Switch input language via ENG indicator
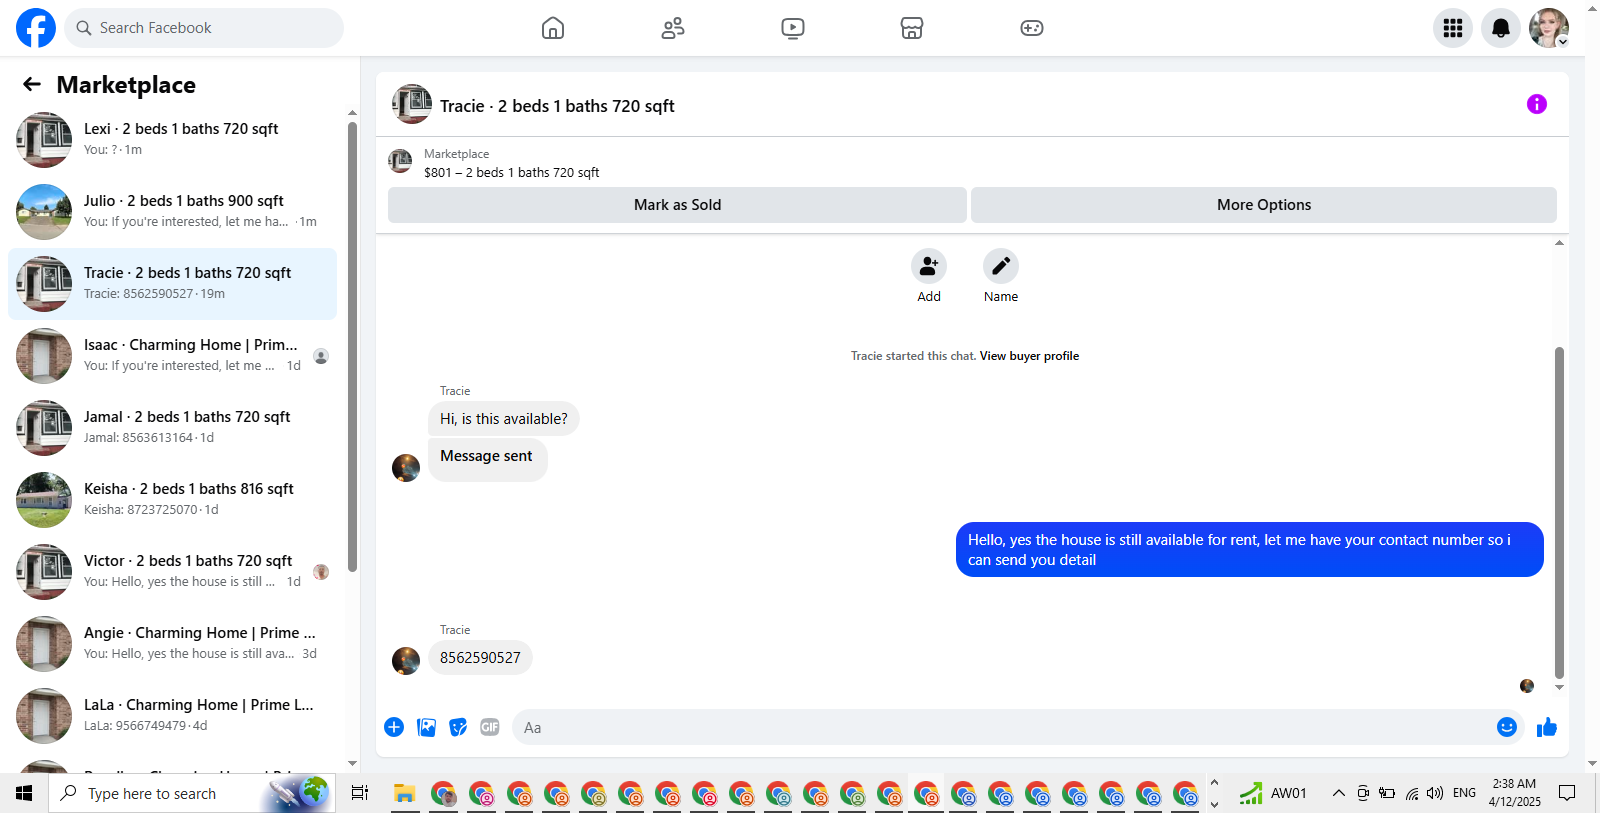 point(1464,793)
